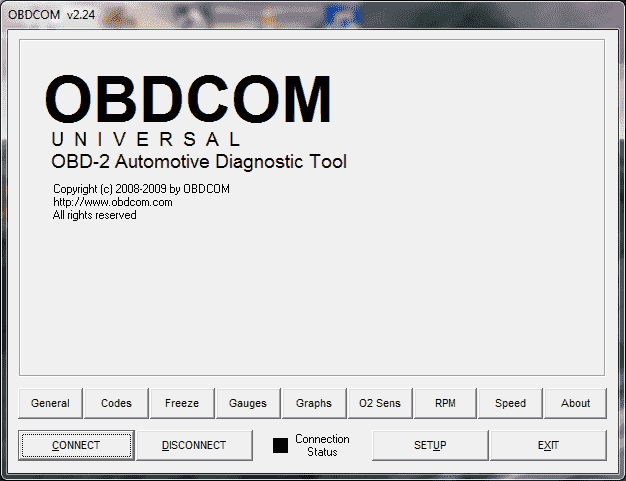Switch to the Graphs view
The width and height of the screenshot is (626, 481).
pos(314,403)
